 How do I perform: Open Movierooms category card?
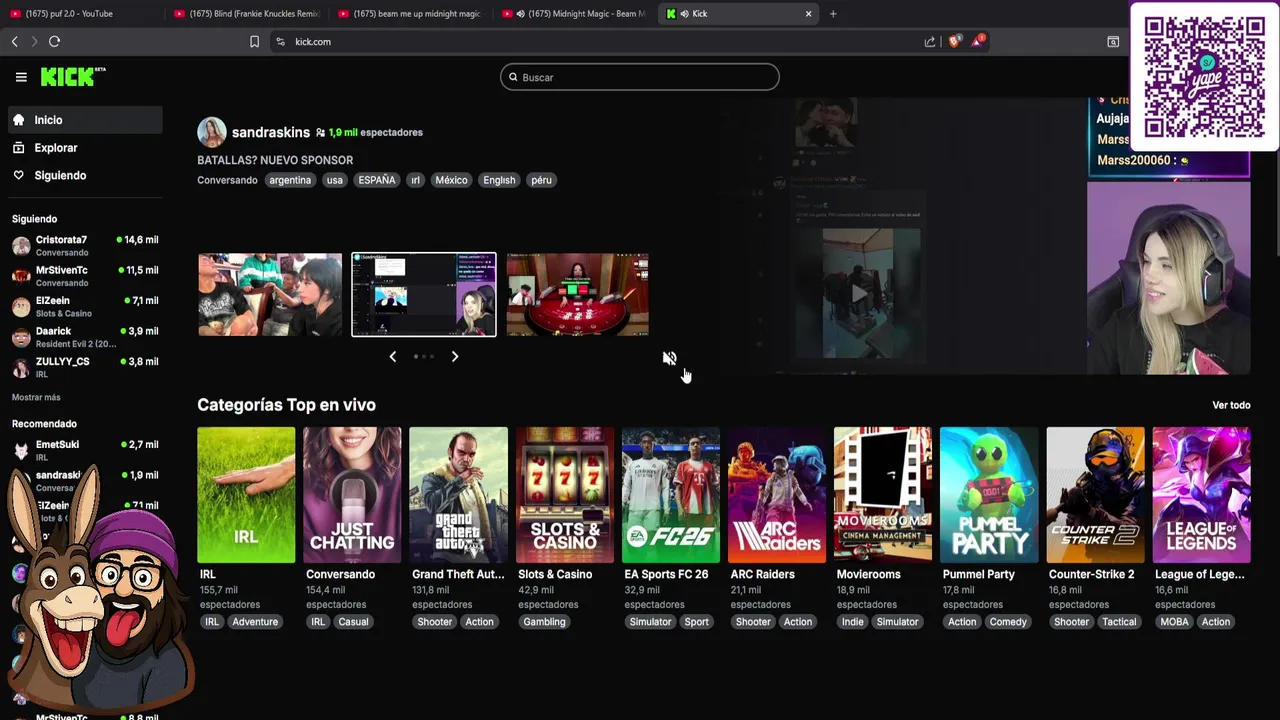[x=883, y=495]
